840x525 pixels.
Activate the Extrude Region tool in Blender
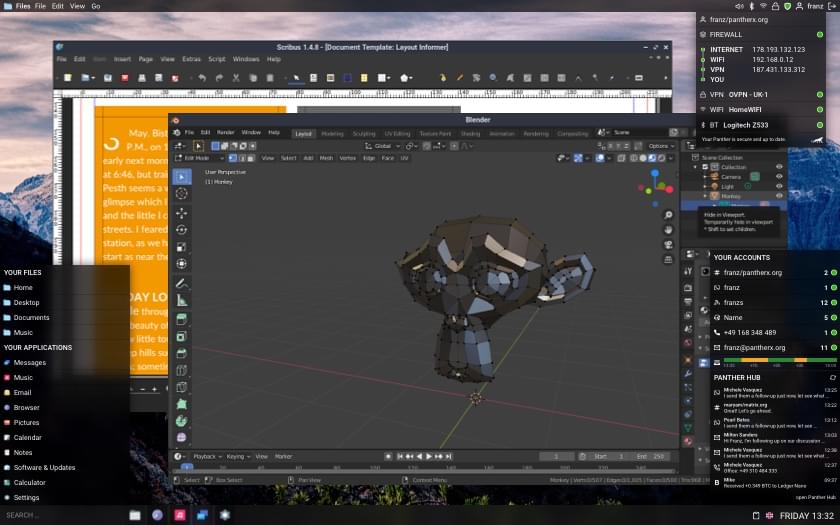pos(182,319)
